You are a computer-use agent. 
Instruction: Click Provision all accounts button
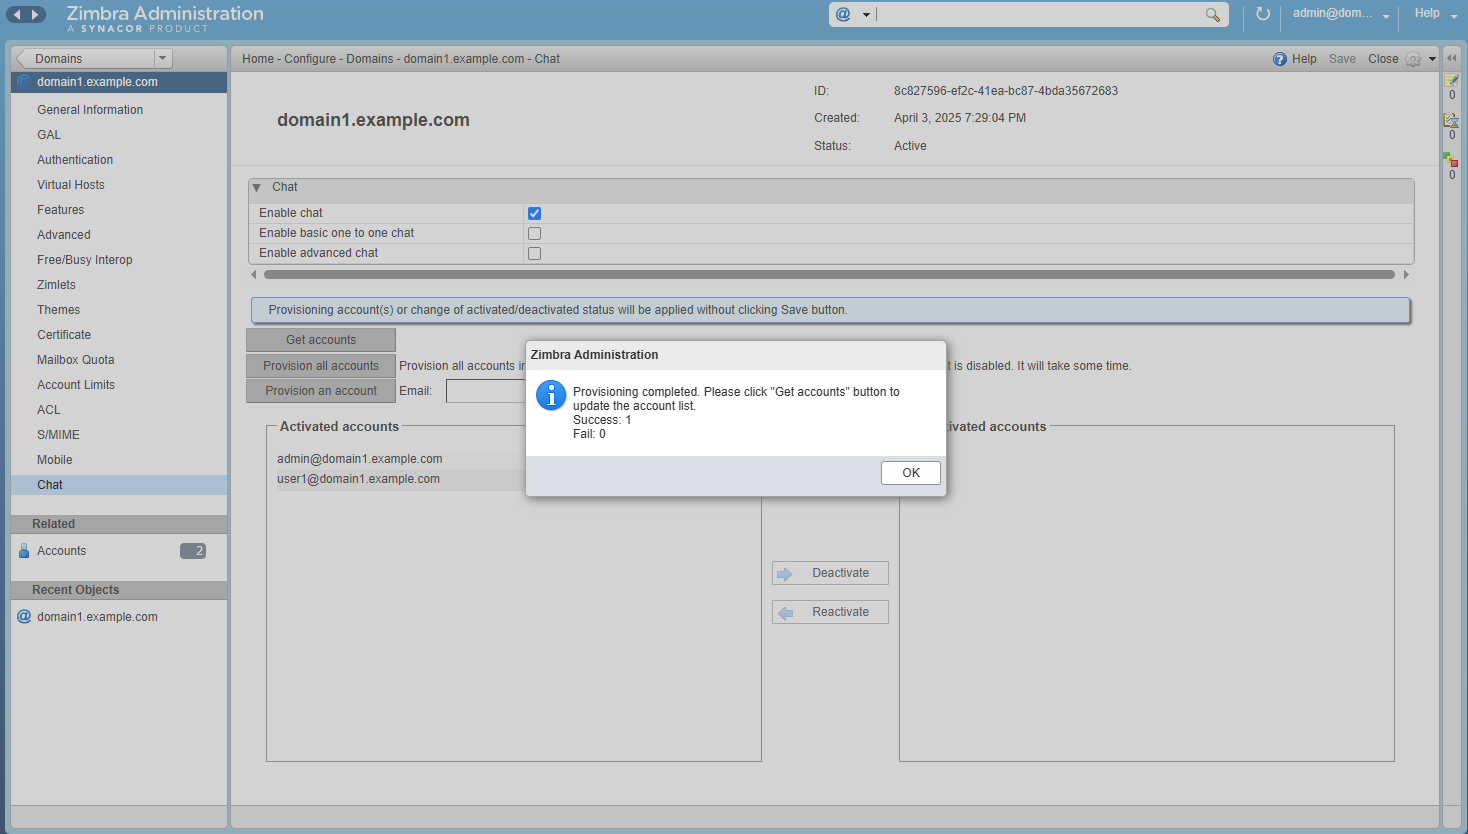click(x=321, y=366)
